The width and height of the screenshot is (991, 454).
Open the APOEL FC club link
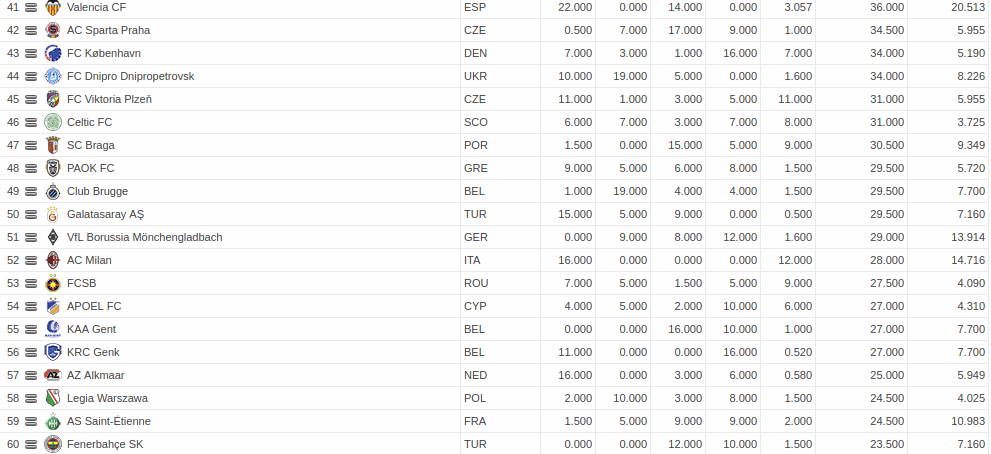[x=94, y=306]
